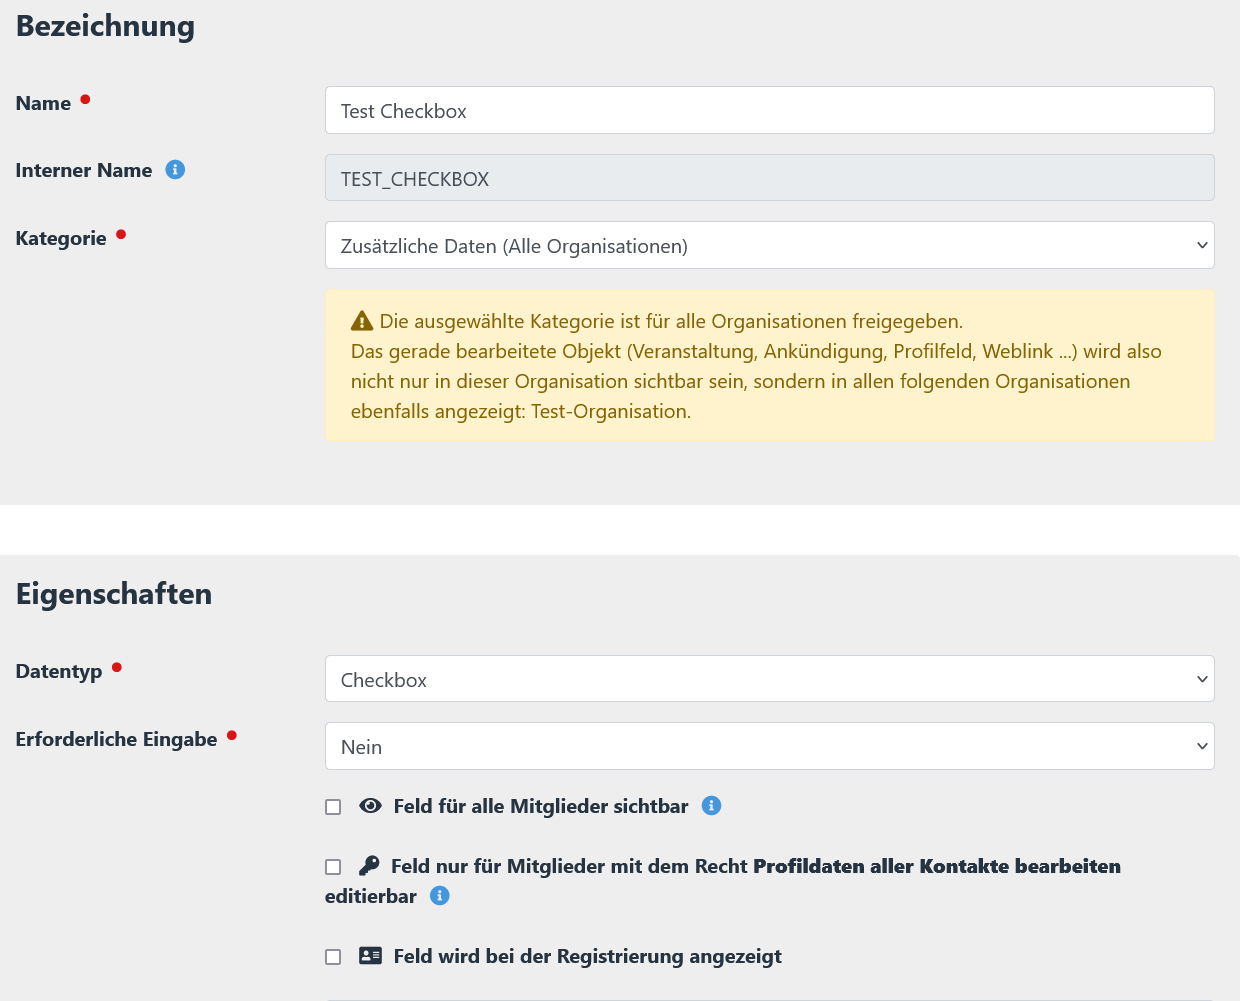Click the ID card icon for registration
1240x1001 pixels.
pos(370,956)
